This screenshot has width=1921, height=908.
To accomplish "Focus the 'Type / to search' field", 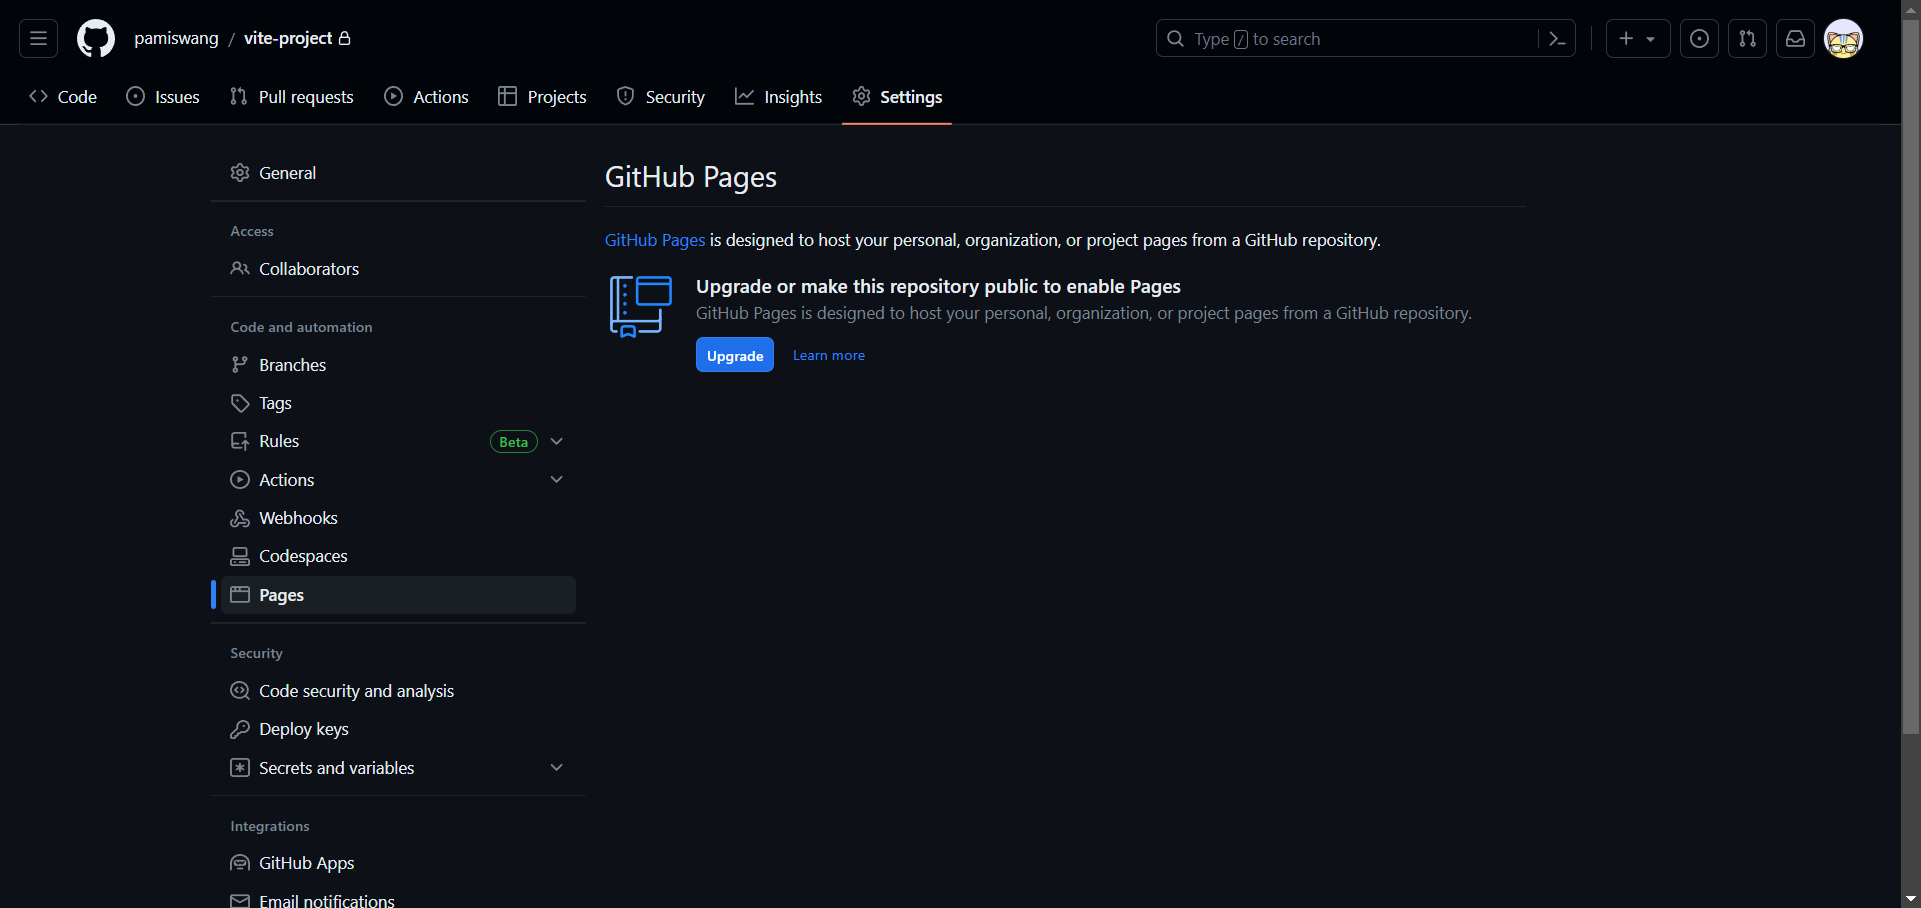I will pyautogui.click(x=1365, y=39).
